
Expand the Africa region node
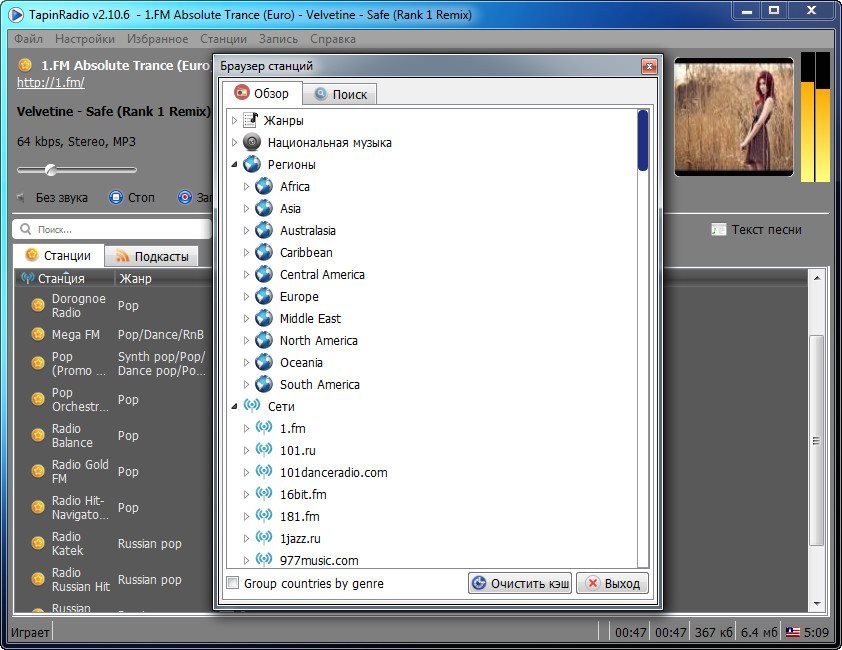click(247, 186)
